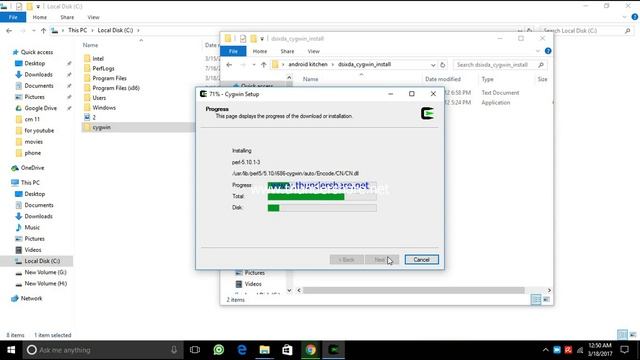Image resolution: width=640 pixels, height=360 pixels.
Task: Click the Cygwin logo in the setup dialog
Action: pyautogui.click(x=427, y=113)
